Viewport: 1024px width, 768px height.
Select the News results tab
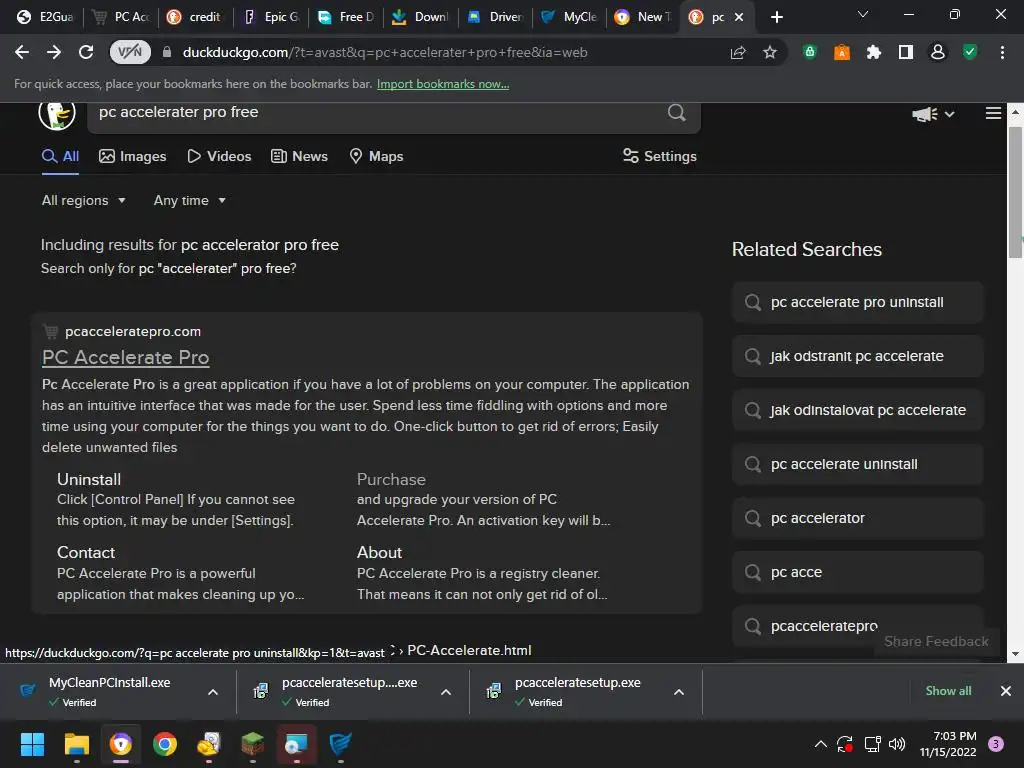click(x=300, y=156)
